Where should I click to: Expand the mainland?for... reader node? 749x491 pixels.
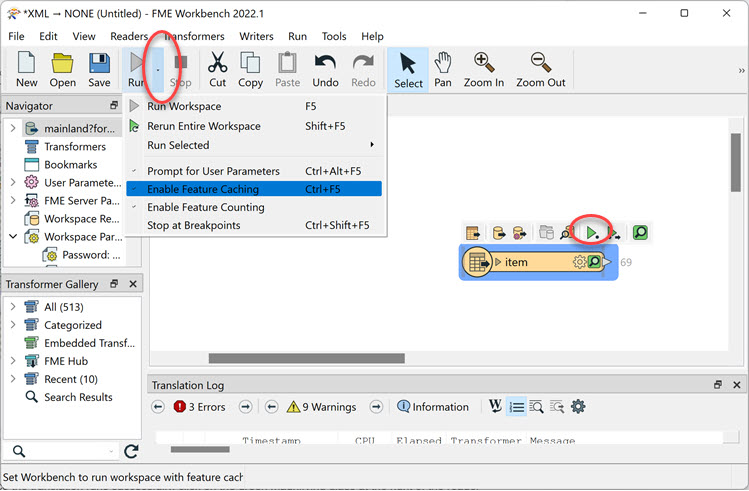13,128
